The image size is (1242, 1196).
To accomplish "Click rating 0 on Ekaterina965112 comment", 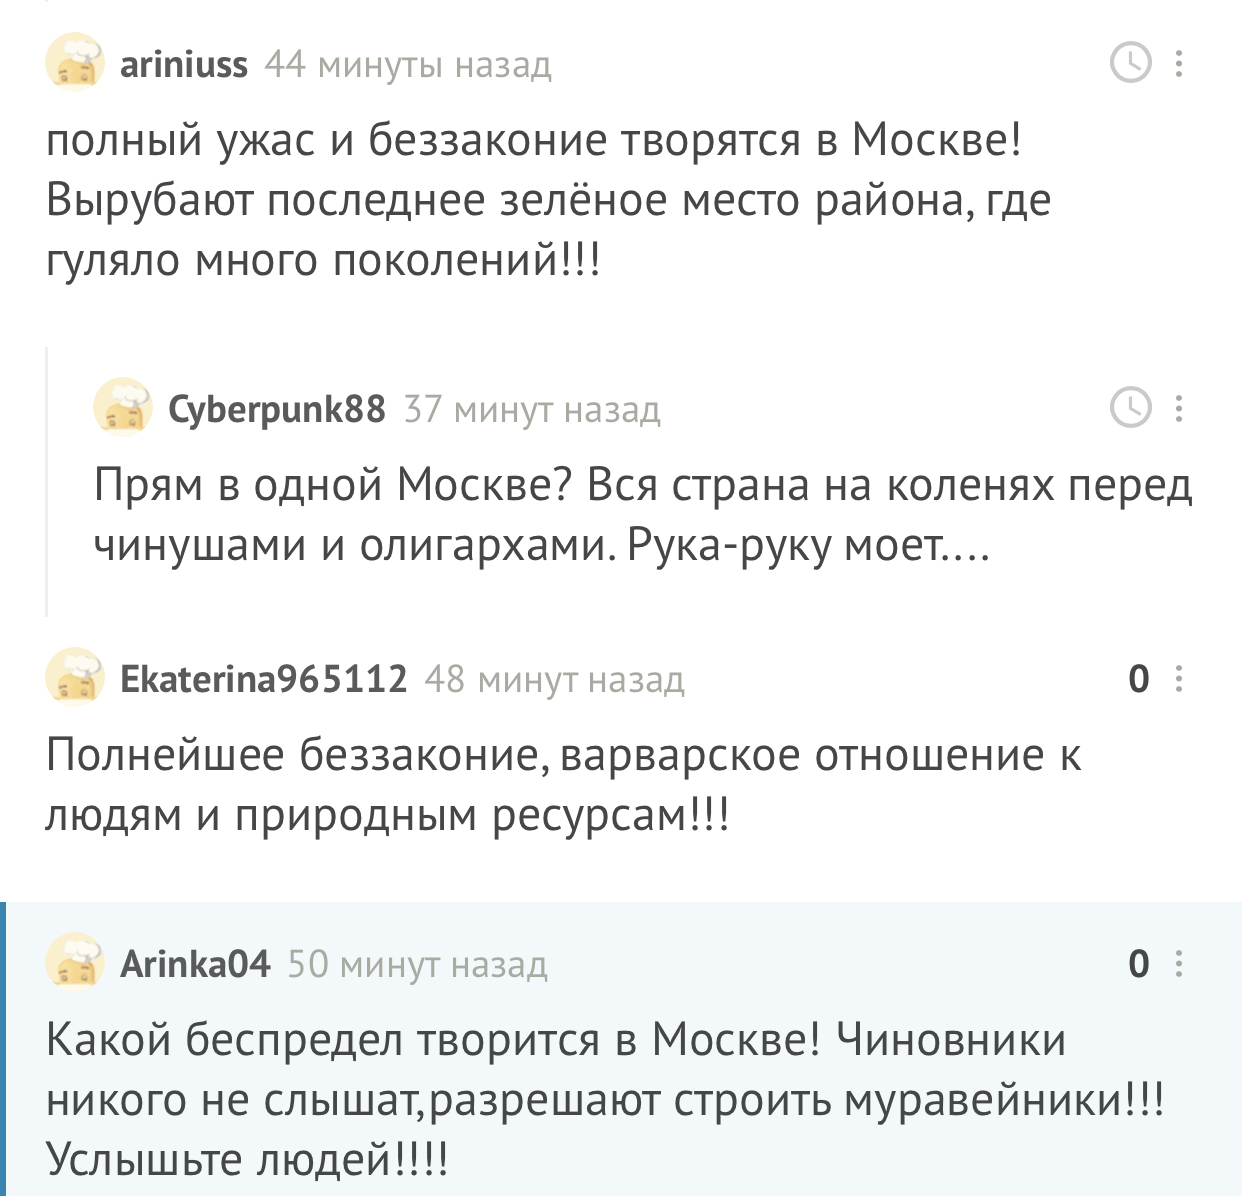I will point(1139,679).
